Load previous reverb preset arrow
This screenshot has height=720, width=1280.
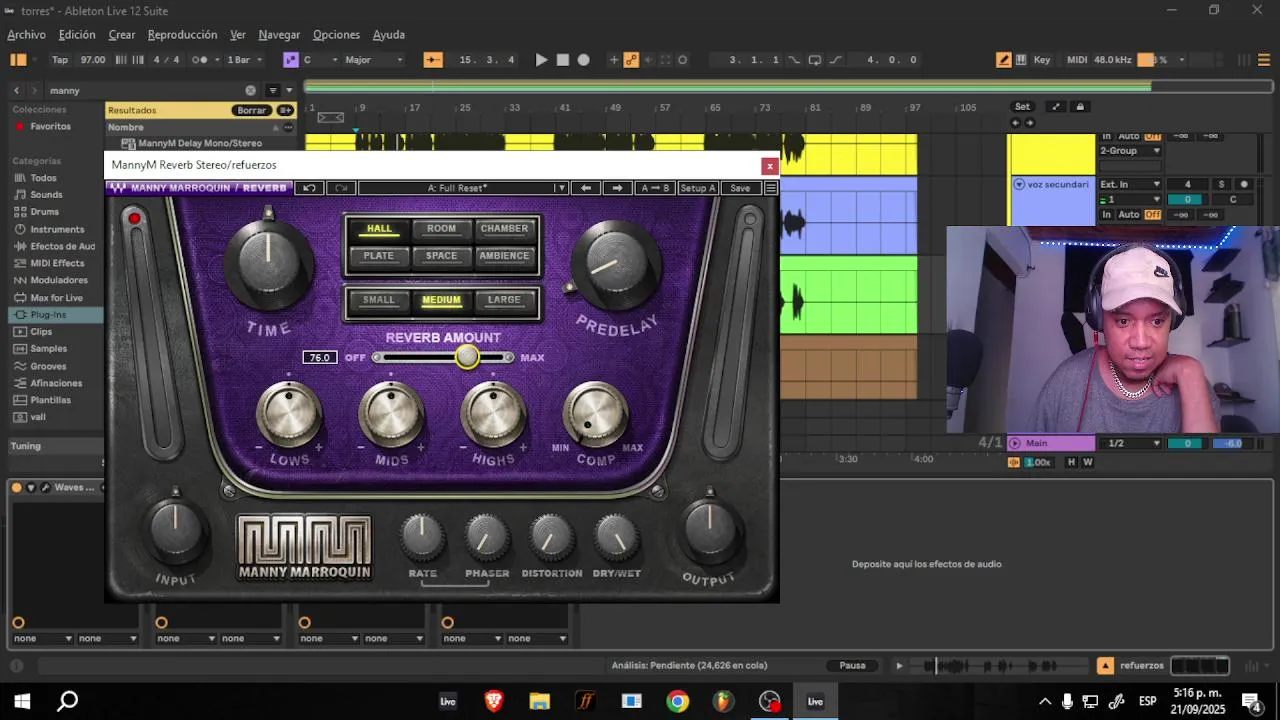pyautogui.click(x=586, y=188)
